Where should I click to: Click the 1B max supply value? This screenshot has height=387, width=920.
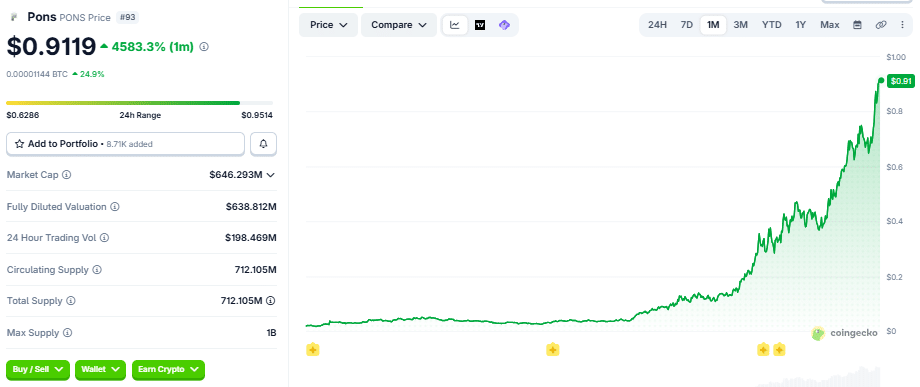[x=271, y=333]
